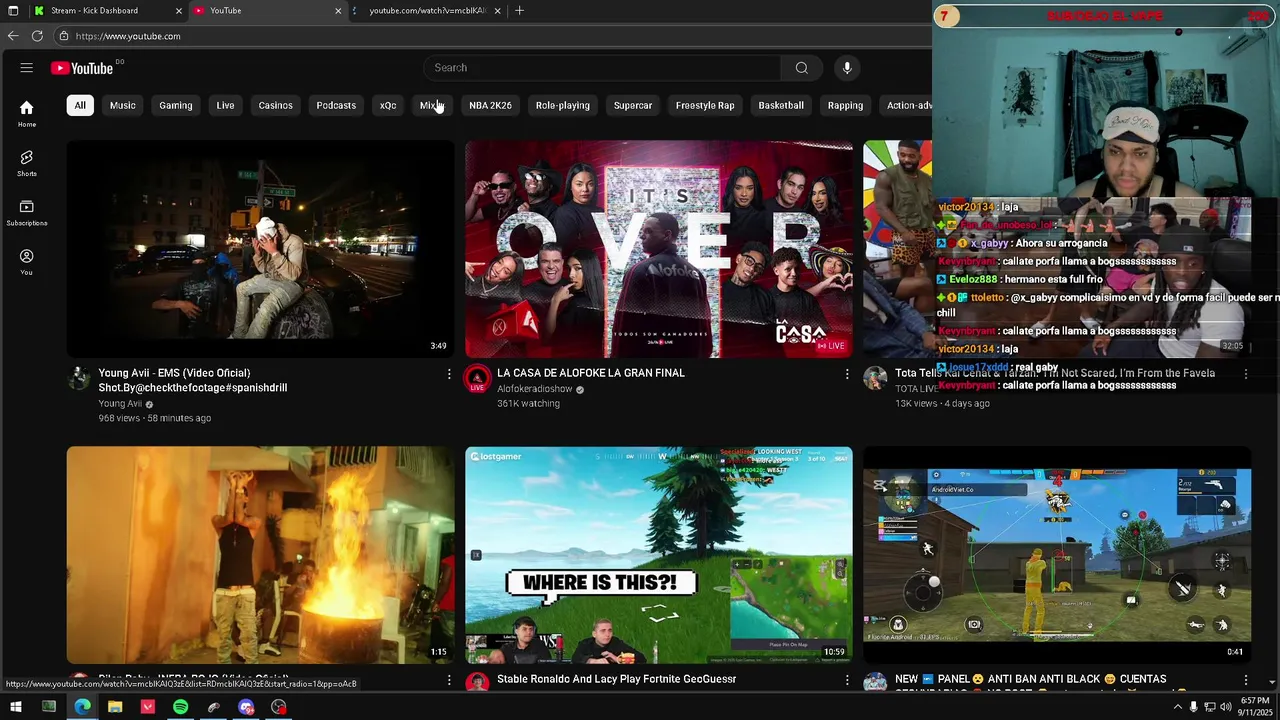
Task: Open Subscriptions in the left sidebar
Action: [27, 212]
